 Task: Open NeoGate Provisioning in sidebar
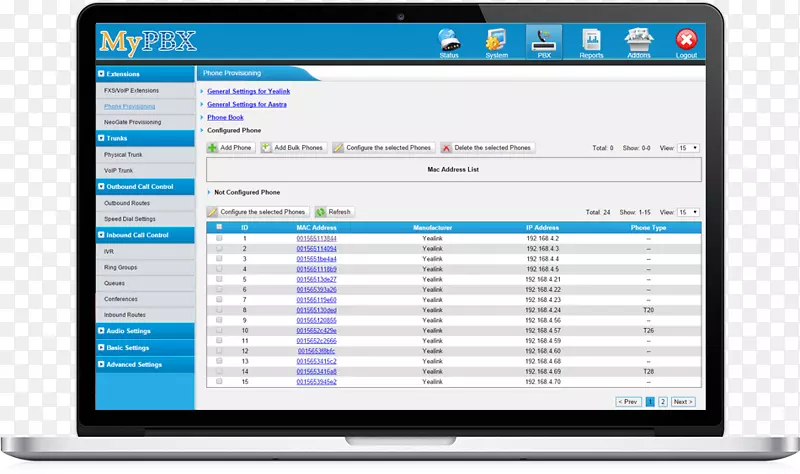point(133,122)
